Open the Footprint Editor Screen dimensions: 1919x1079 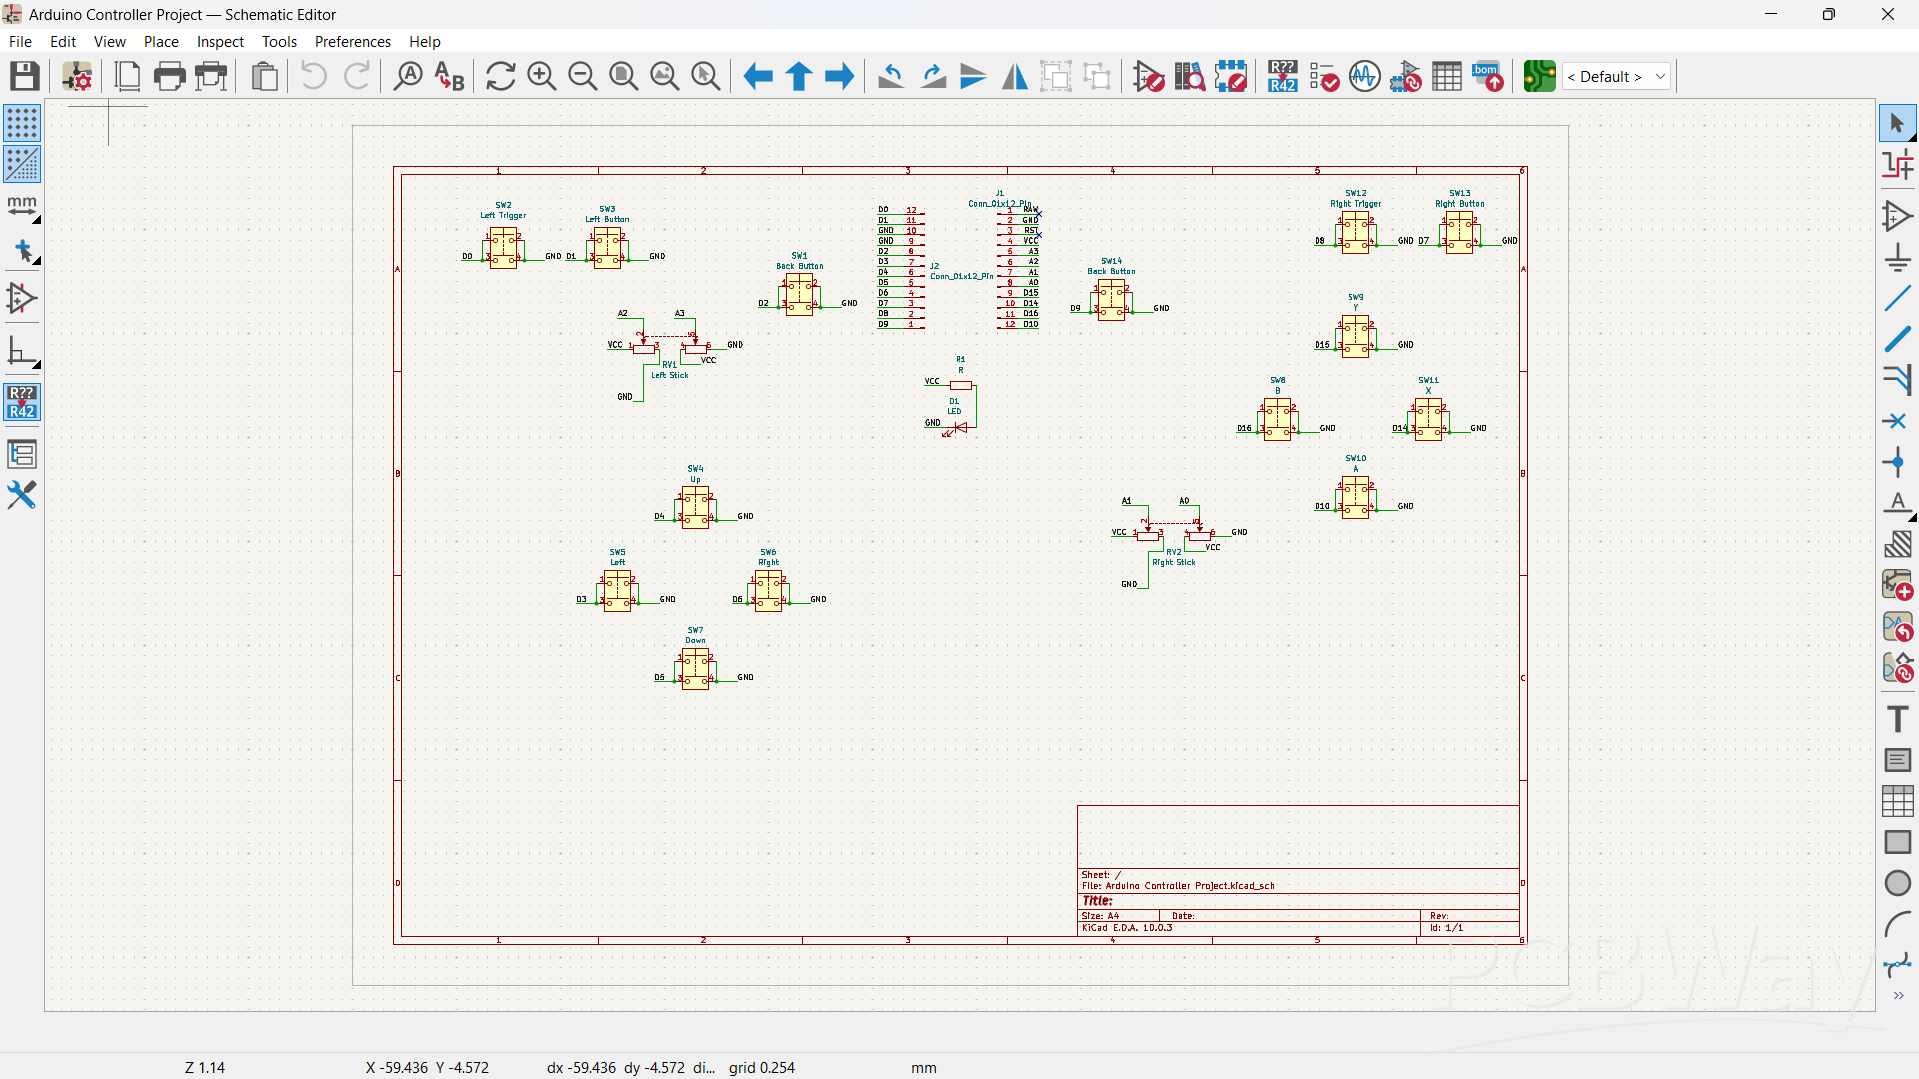[1231, 76]
